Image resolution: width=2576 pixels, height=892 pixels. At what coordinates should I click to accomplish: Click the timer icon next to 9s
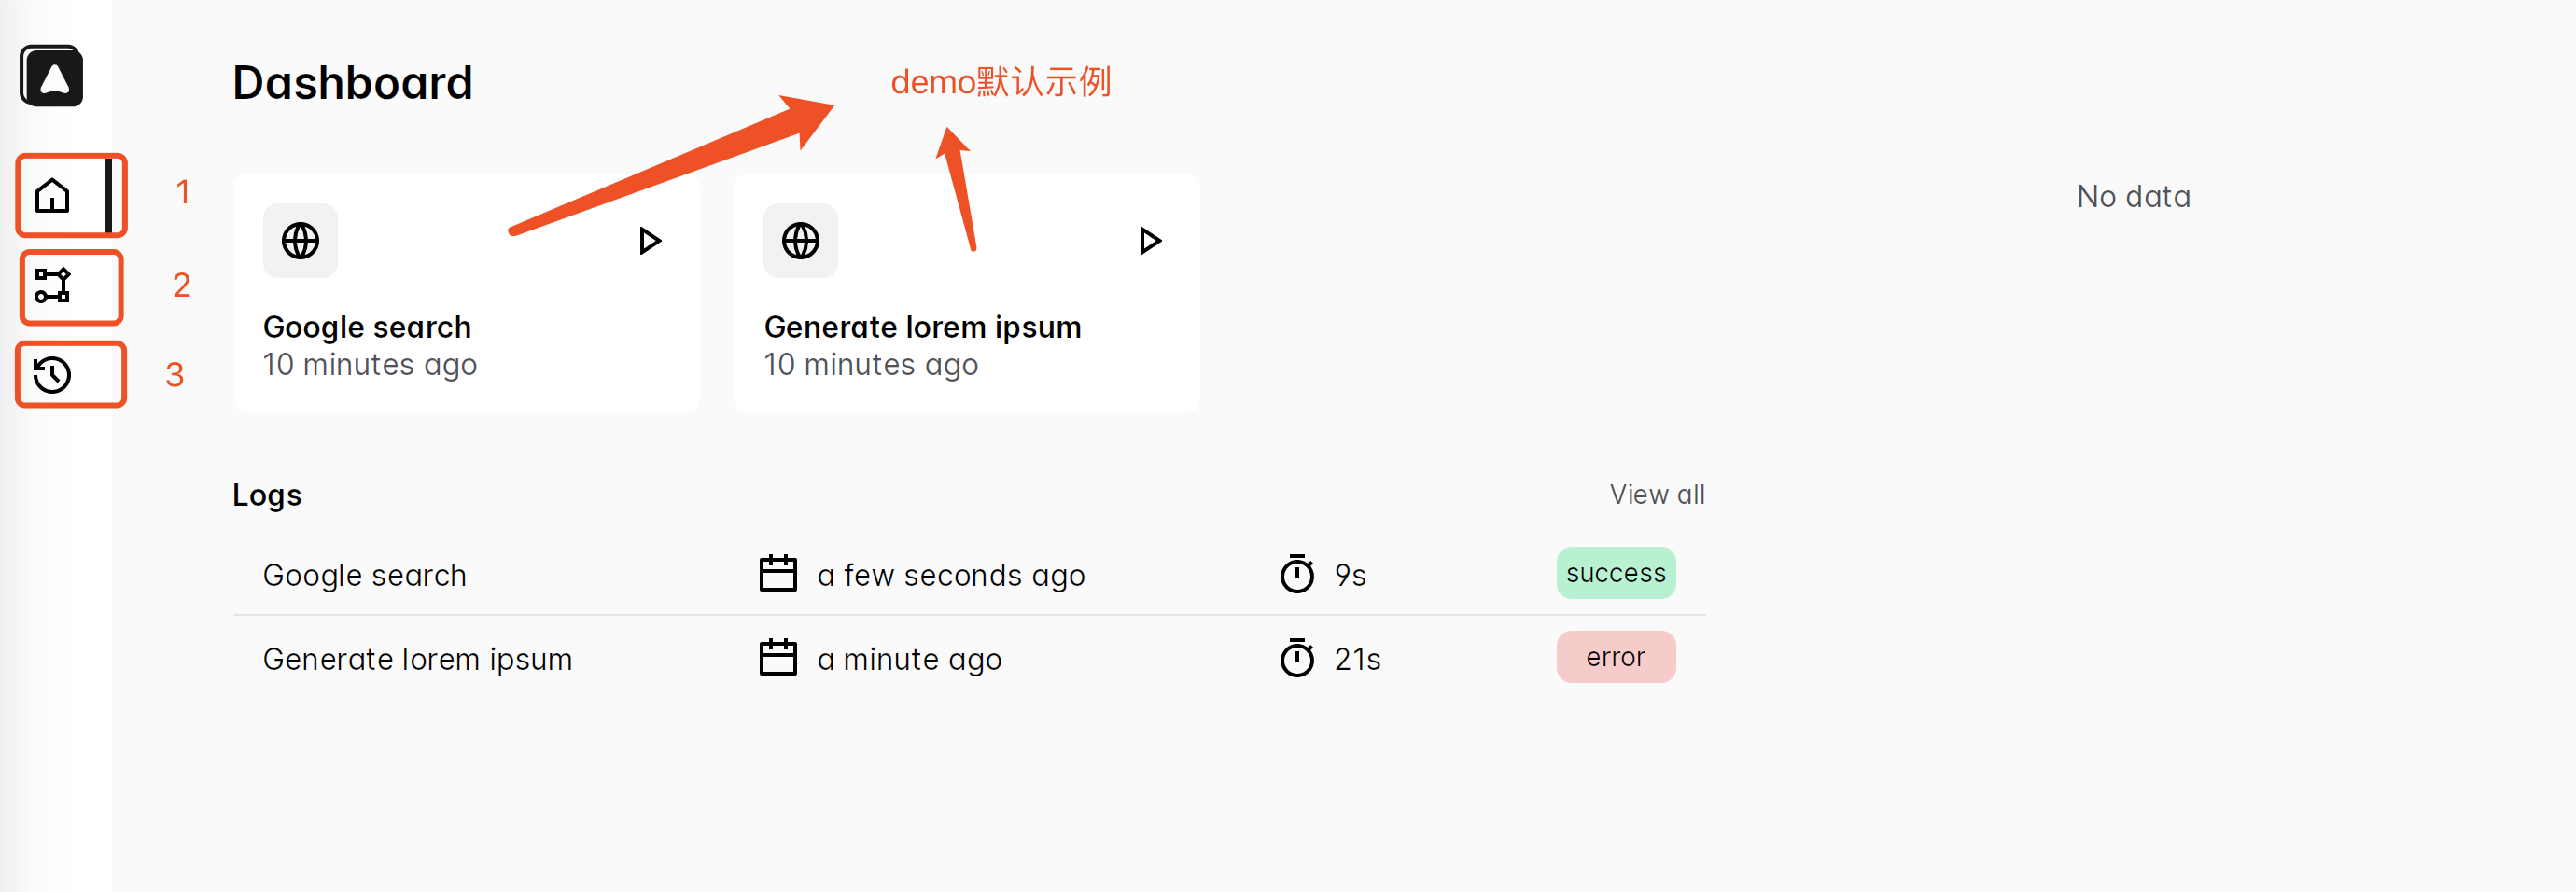click(x=1297, y=574)
